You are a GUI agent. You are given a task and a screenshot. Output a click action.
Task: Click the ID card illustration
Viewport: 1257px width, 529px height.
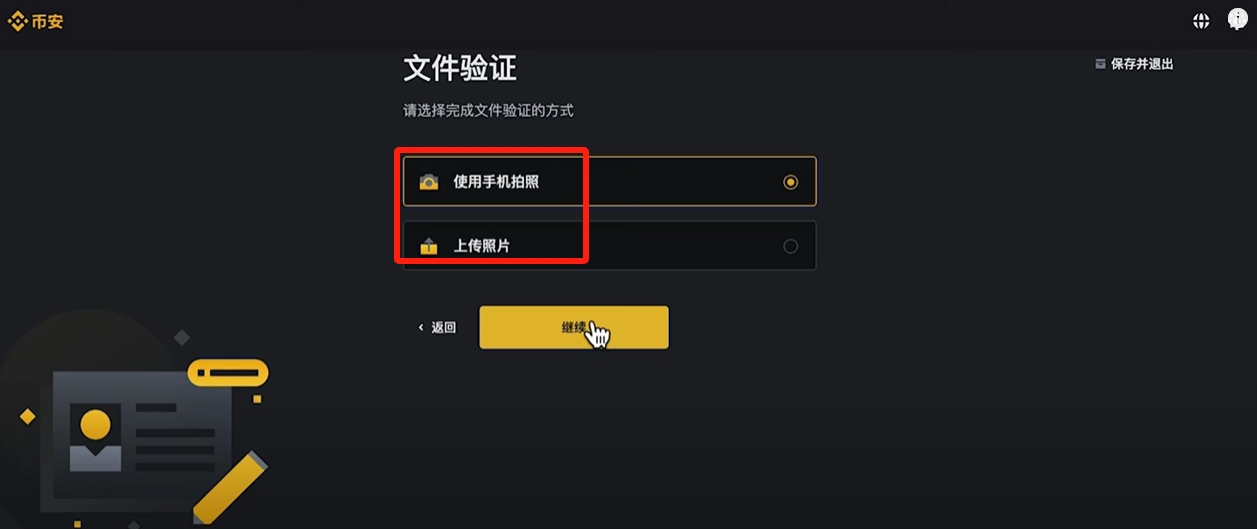pos(141,434)
